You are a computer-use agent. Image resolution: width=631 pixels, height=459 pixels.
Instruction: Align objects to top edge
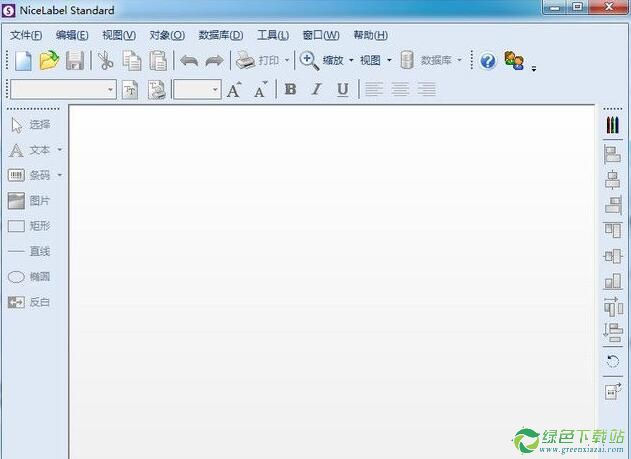[x=612, y=231]
